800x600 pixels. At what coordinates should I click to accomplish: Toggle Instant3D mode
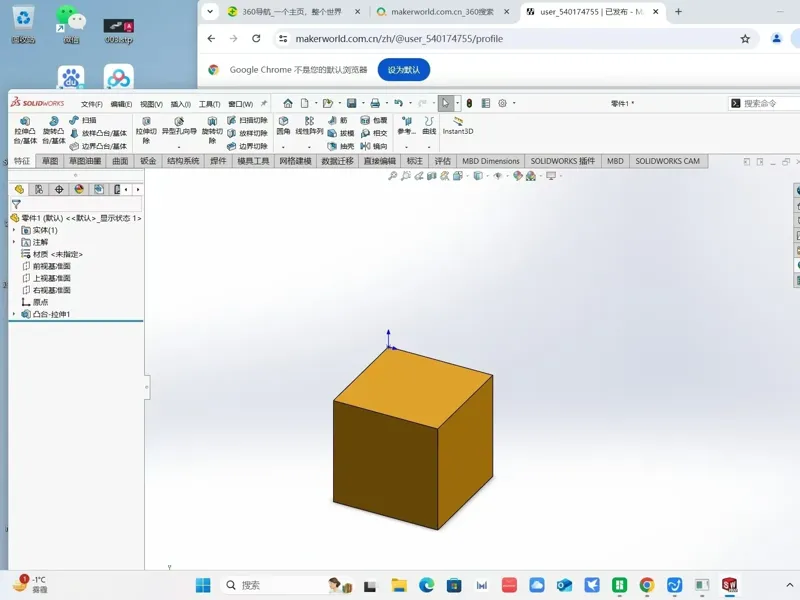pos(458,126)
